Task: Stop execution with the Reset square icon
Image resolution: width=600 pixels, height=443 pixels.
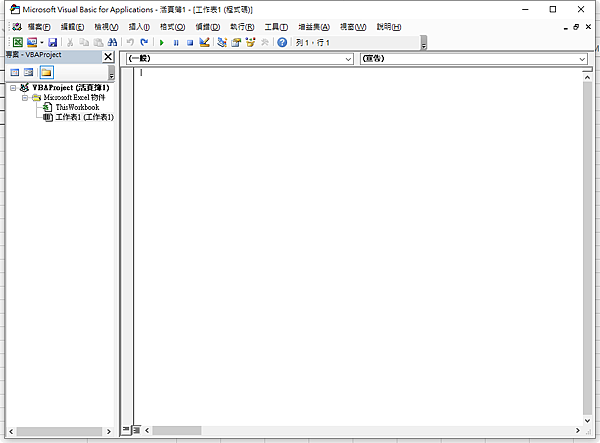Action: coord(190,42)
